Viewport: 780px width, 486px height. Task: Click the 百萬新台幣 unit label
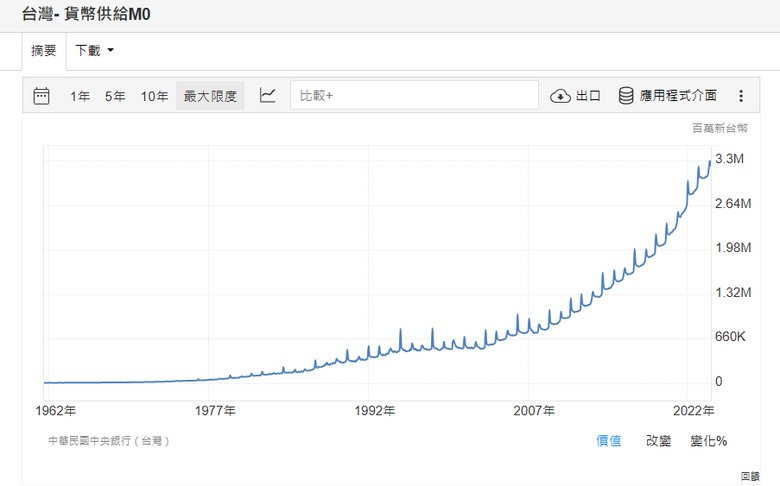click(720, 128)
